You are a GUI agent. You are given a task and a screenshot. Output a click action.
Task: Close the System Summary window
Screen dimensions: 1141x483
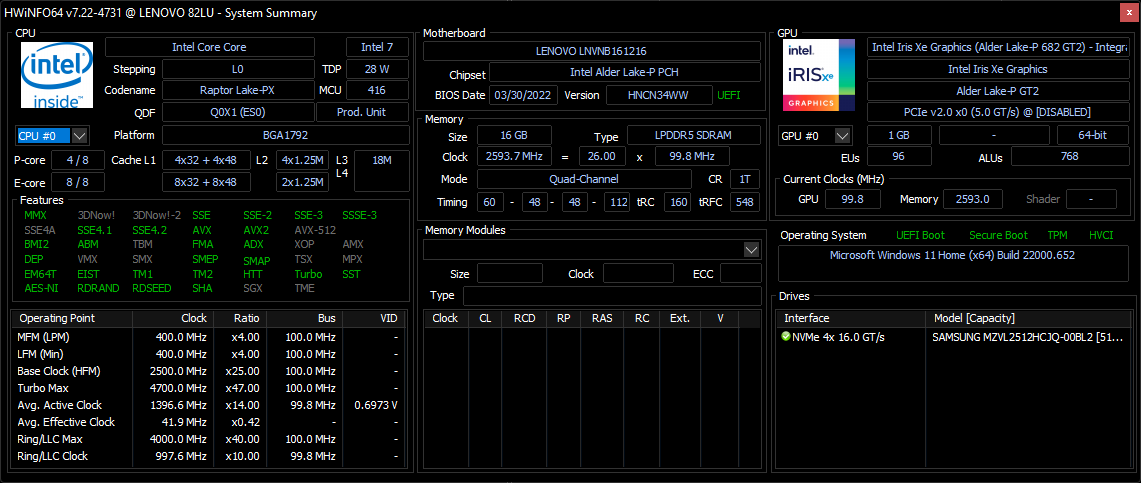[x=1128, y=12]
